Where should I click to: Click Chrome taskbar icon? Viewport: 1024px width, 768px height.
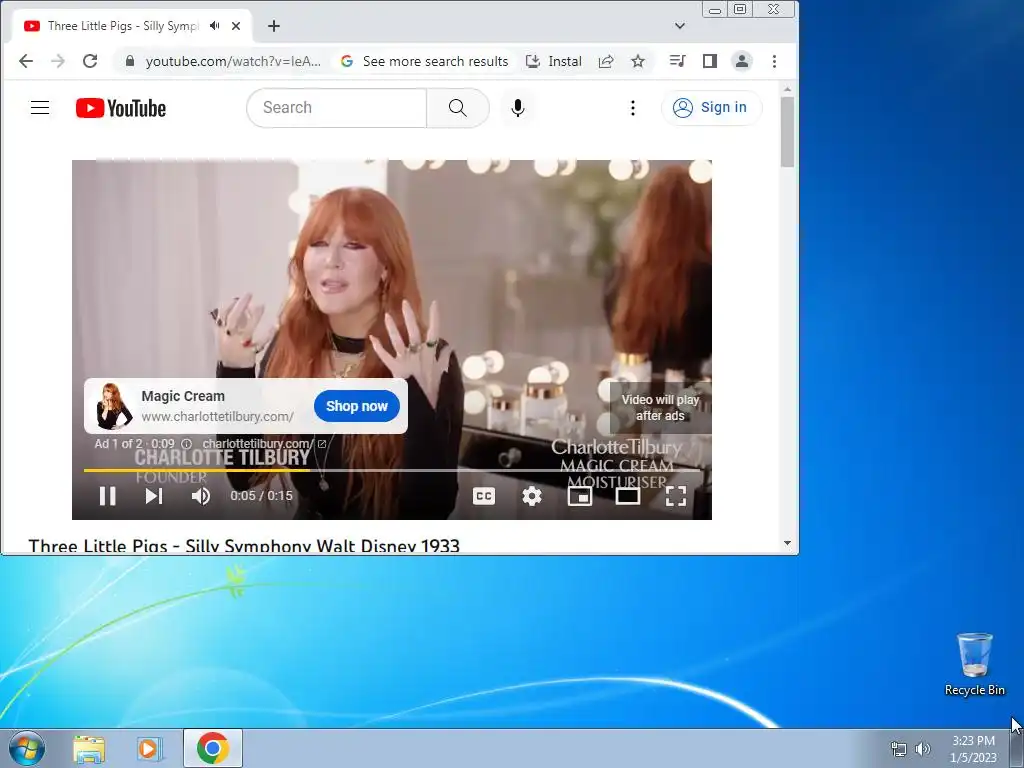(x=213, y=748)
